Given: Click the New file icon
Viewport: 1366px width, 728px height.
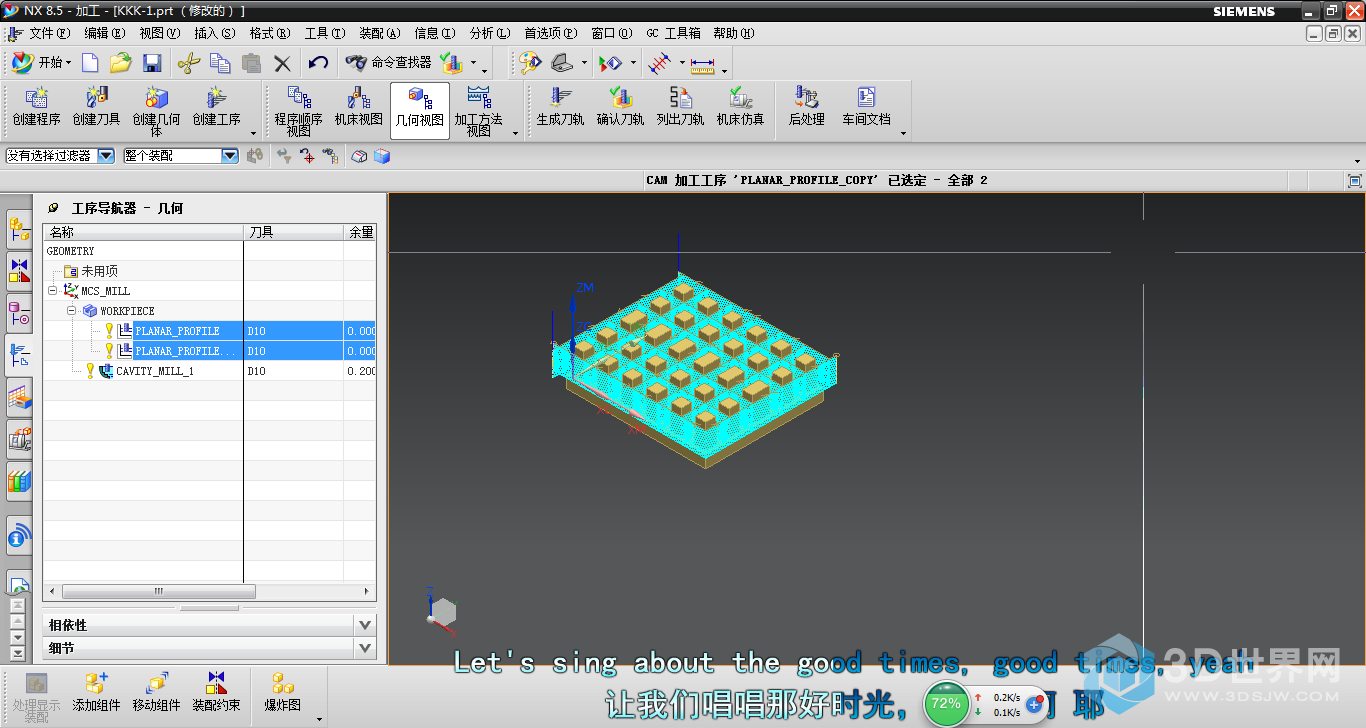Looking at the screenshot, I should 90,63.
